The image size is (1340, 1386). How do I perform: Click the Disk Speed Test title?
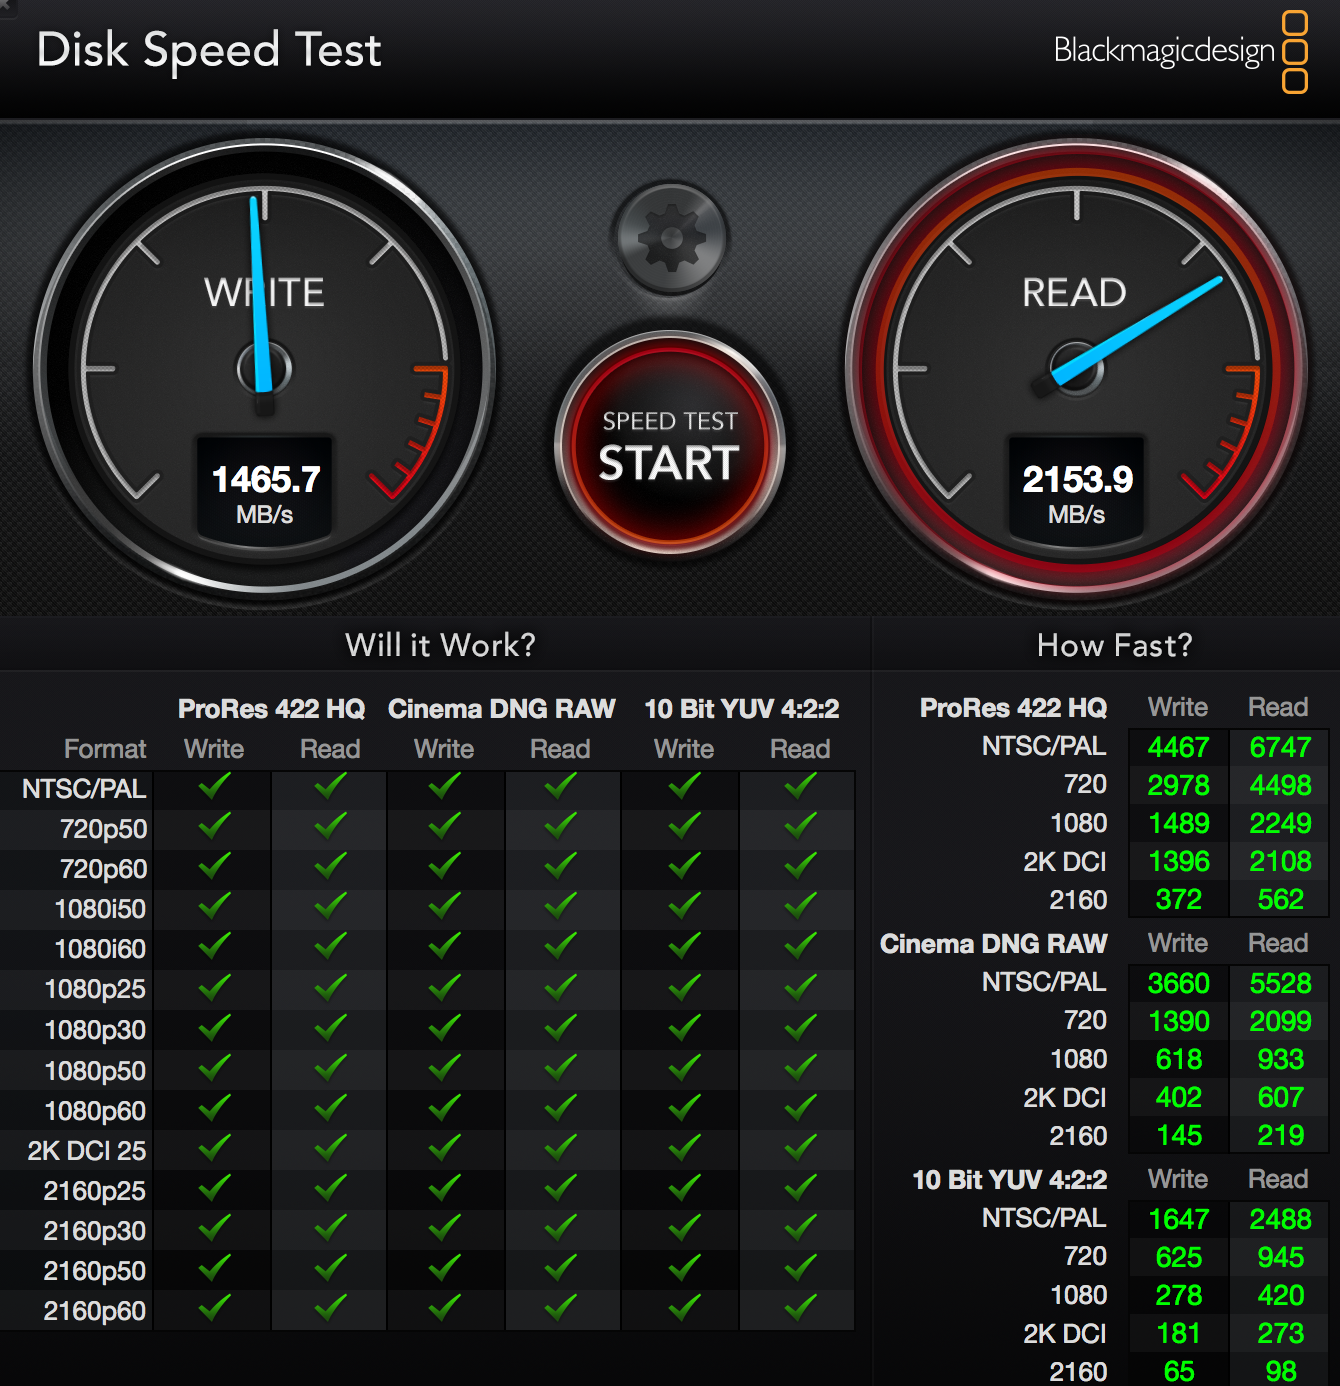point(209,50)
